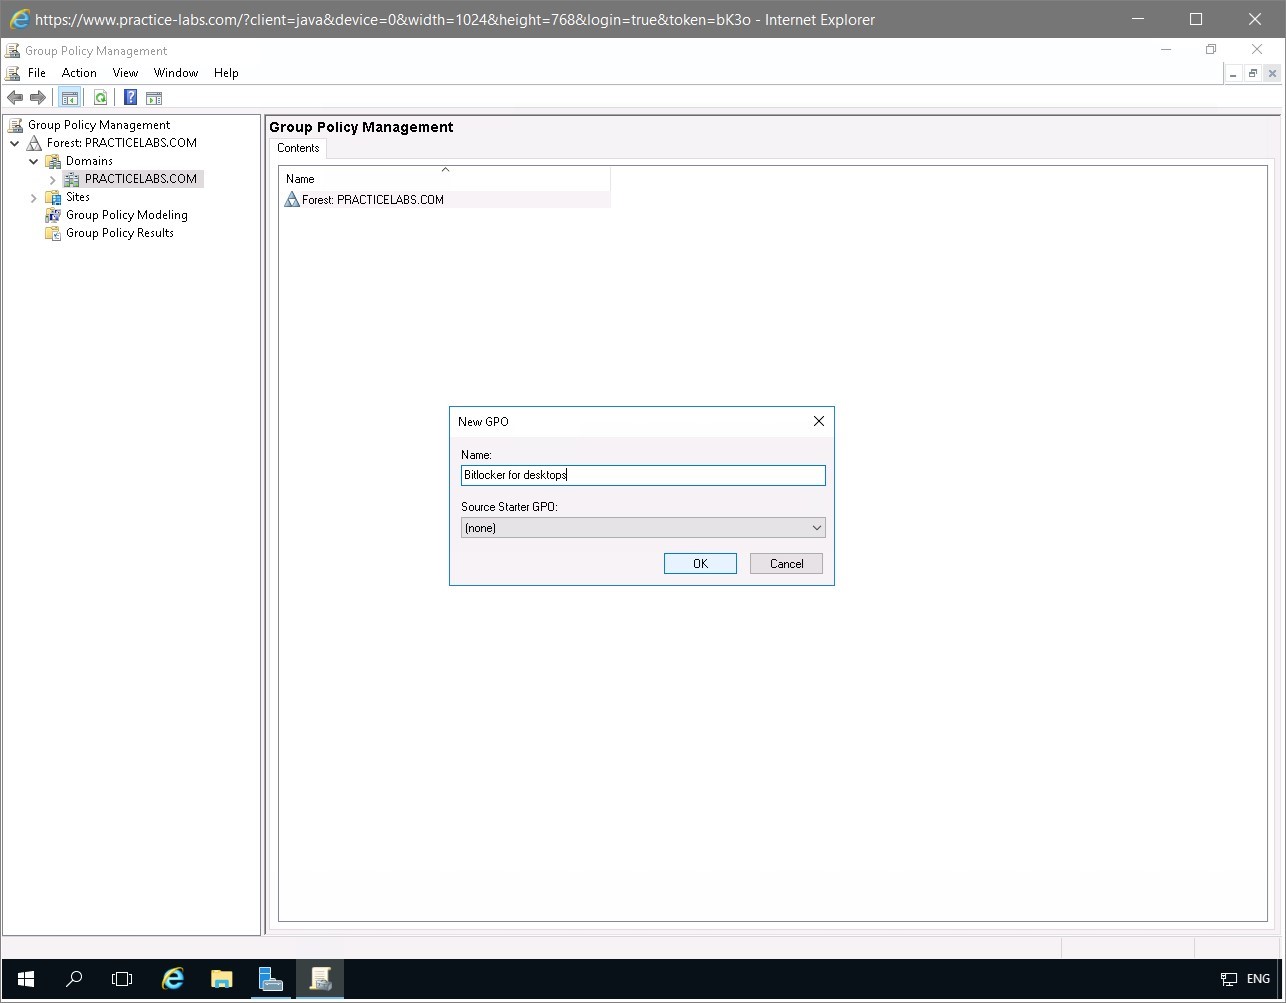
Task: Collapse the Domains tree node
Action: click(x=33, y=160)
